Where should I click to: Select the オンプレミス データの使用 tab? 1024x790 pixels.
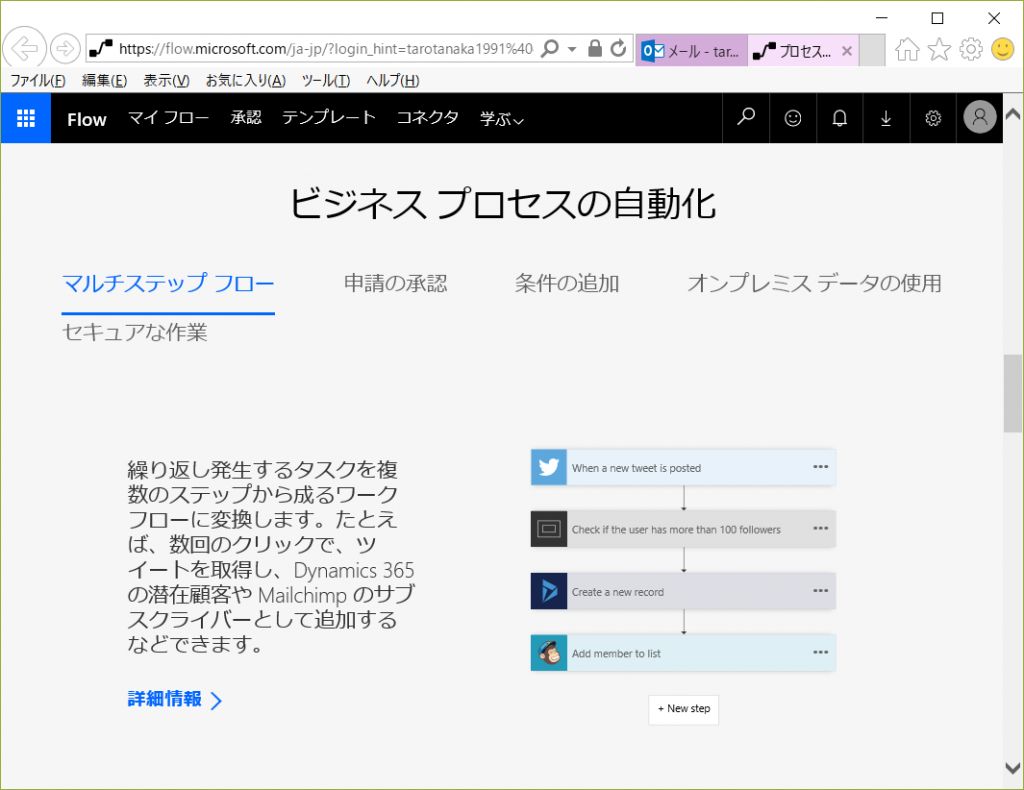814,283
